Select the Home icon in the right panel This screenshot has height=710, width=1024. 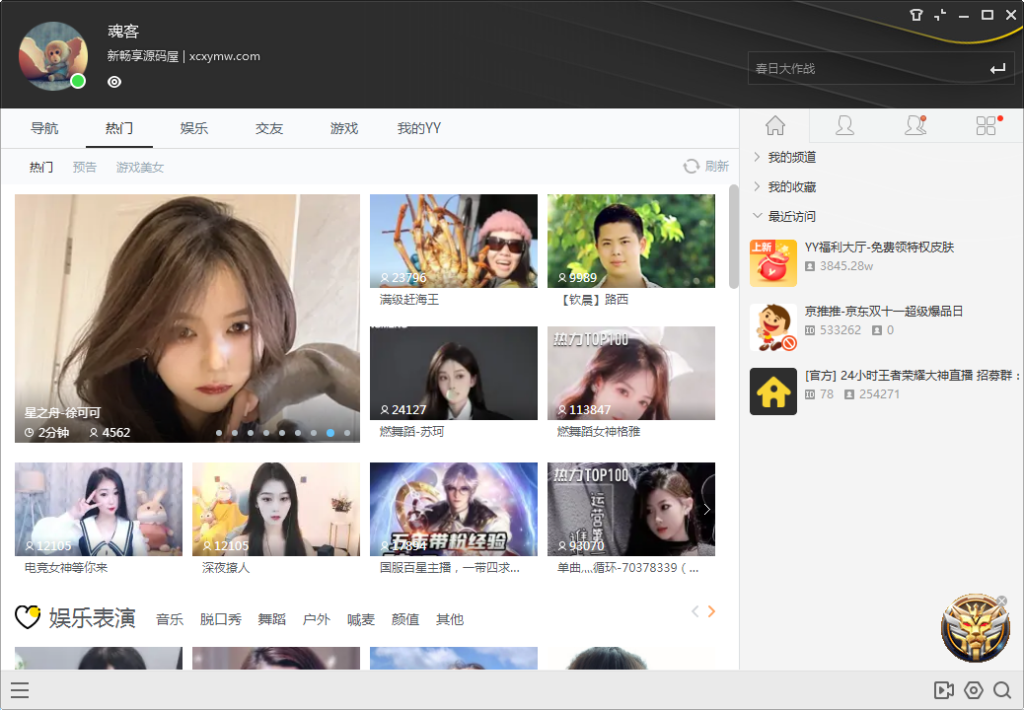(x=774, y=125)
